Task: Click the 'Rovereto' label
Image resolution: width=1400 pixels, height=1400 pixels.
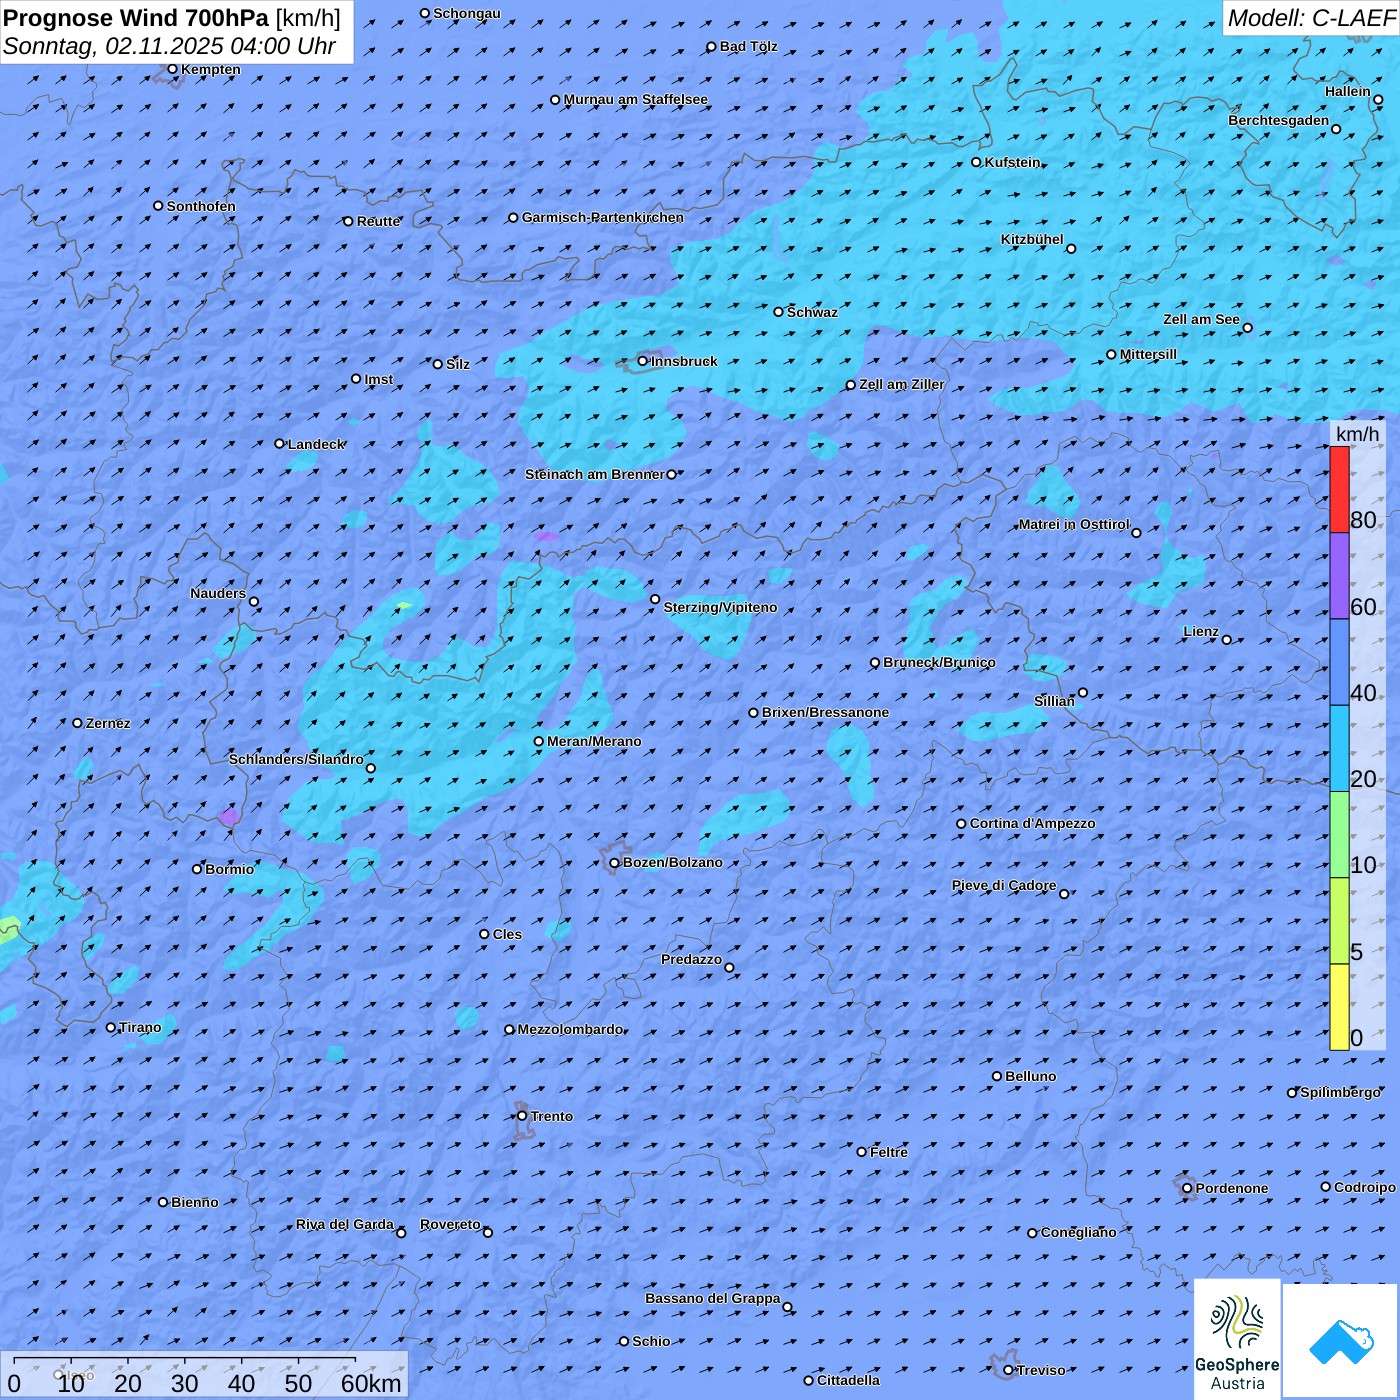Action: click(x=450, y=1224)
